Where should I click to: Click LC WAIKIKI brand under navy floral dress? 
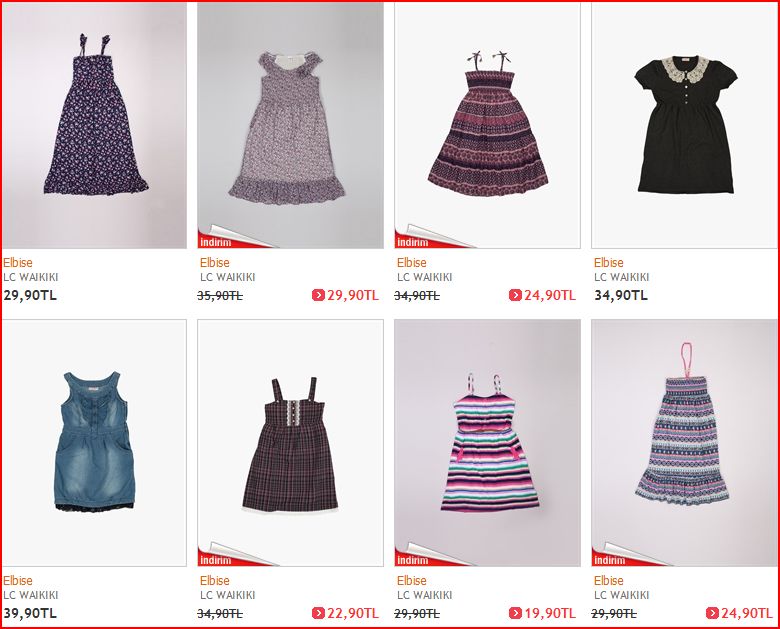click(31, 277)
